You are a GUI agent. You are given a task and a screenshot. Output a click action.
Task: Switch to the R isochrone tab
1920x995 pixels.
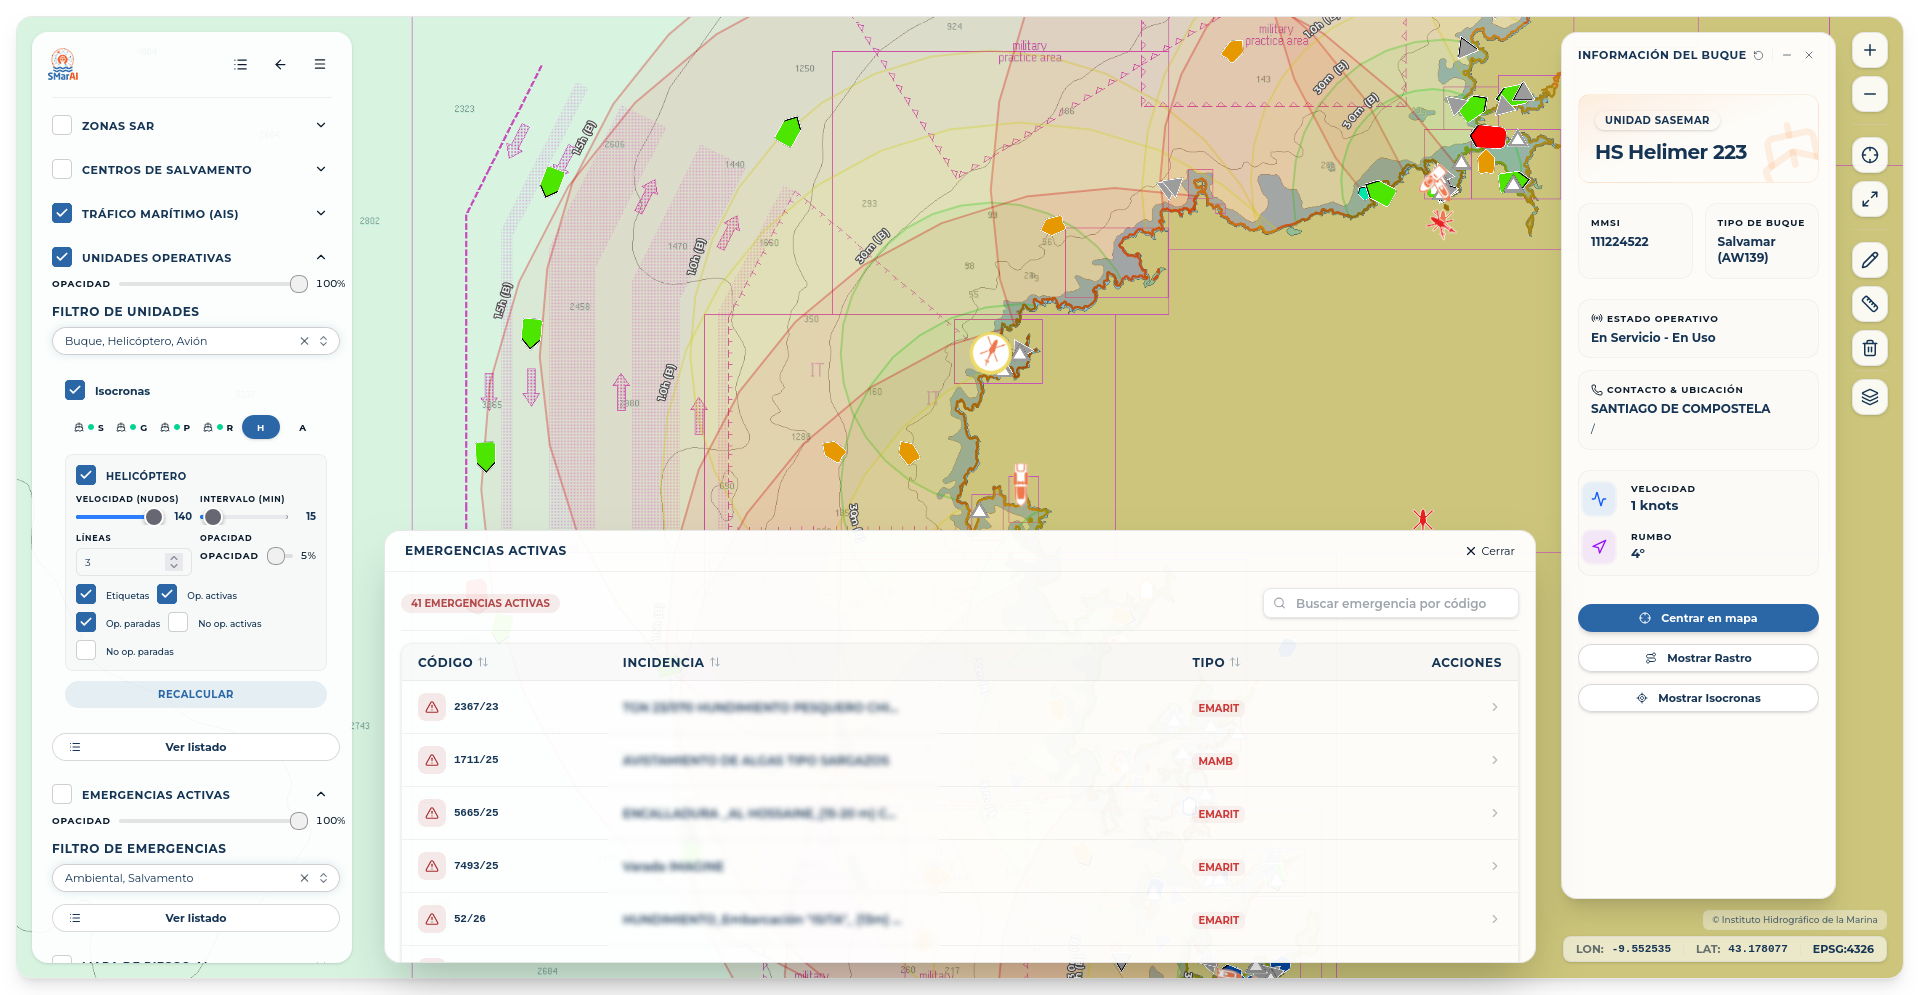218,427
